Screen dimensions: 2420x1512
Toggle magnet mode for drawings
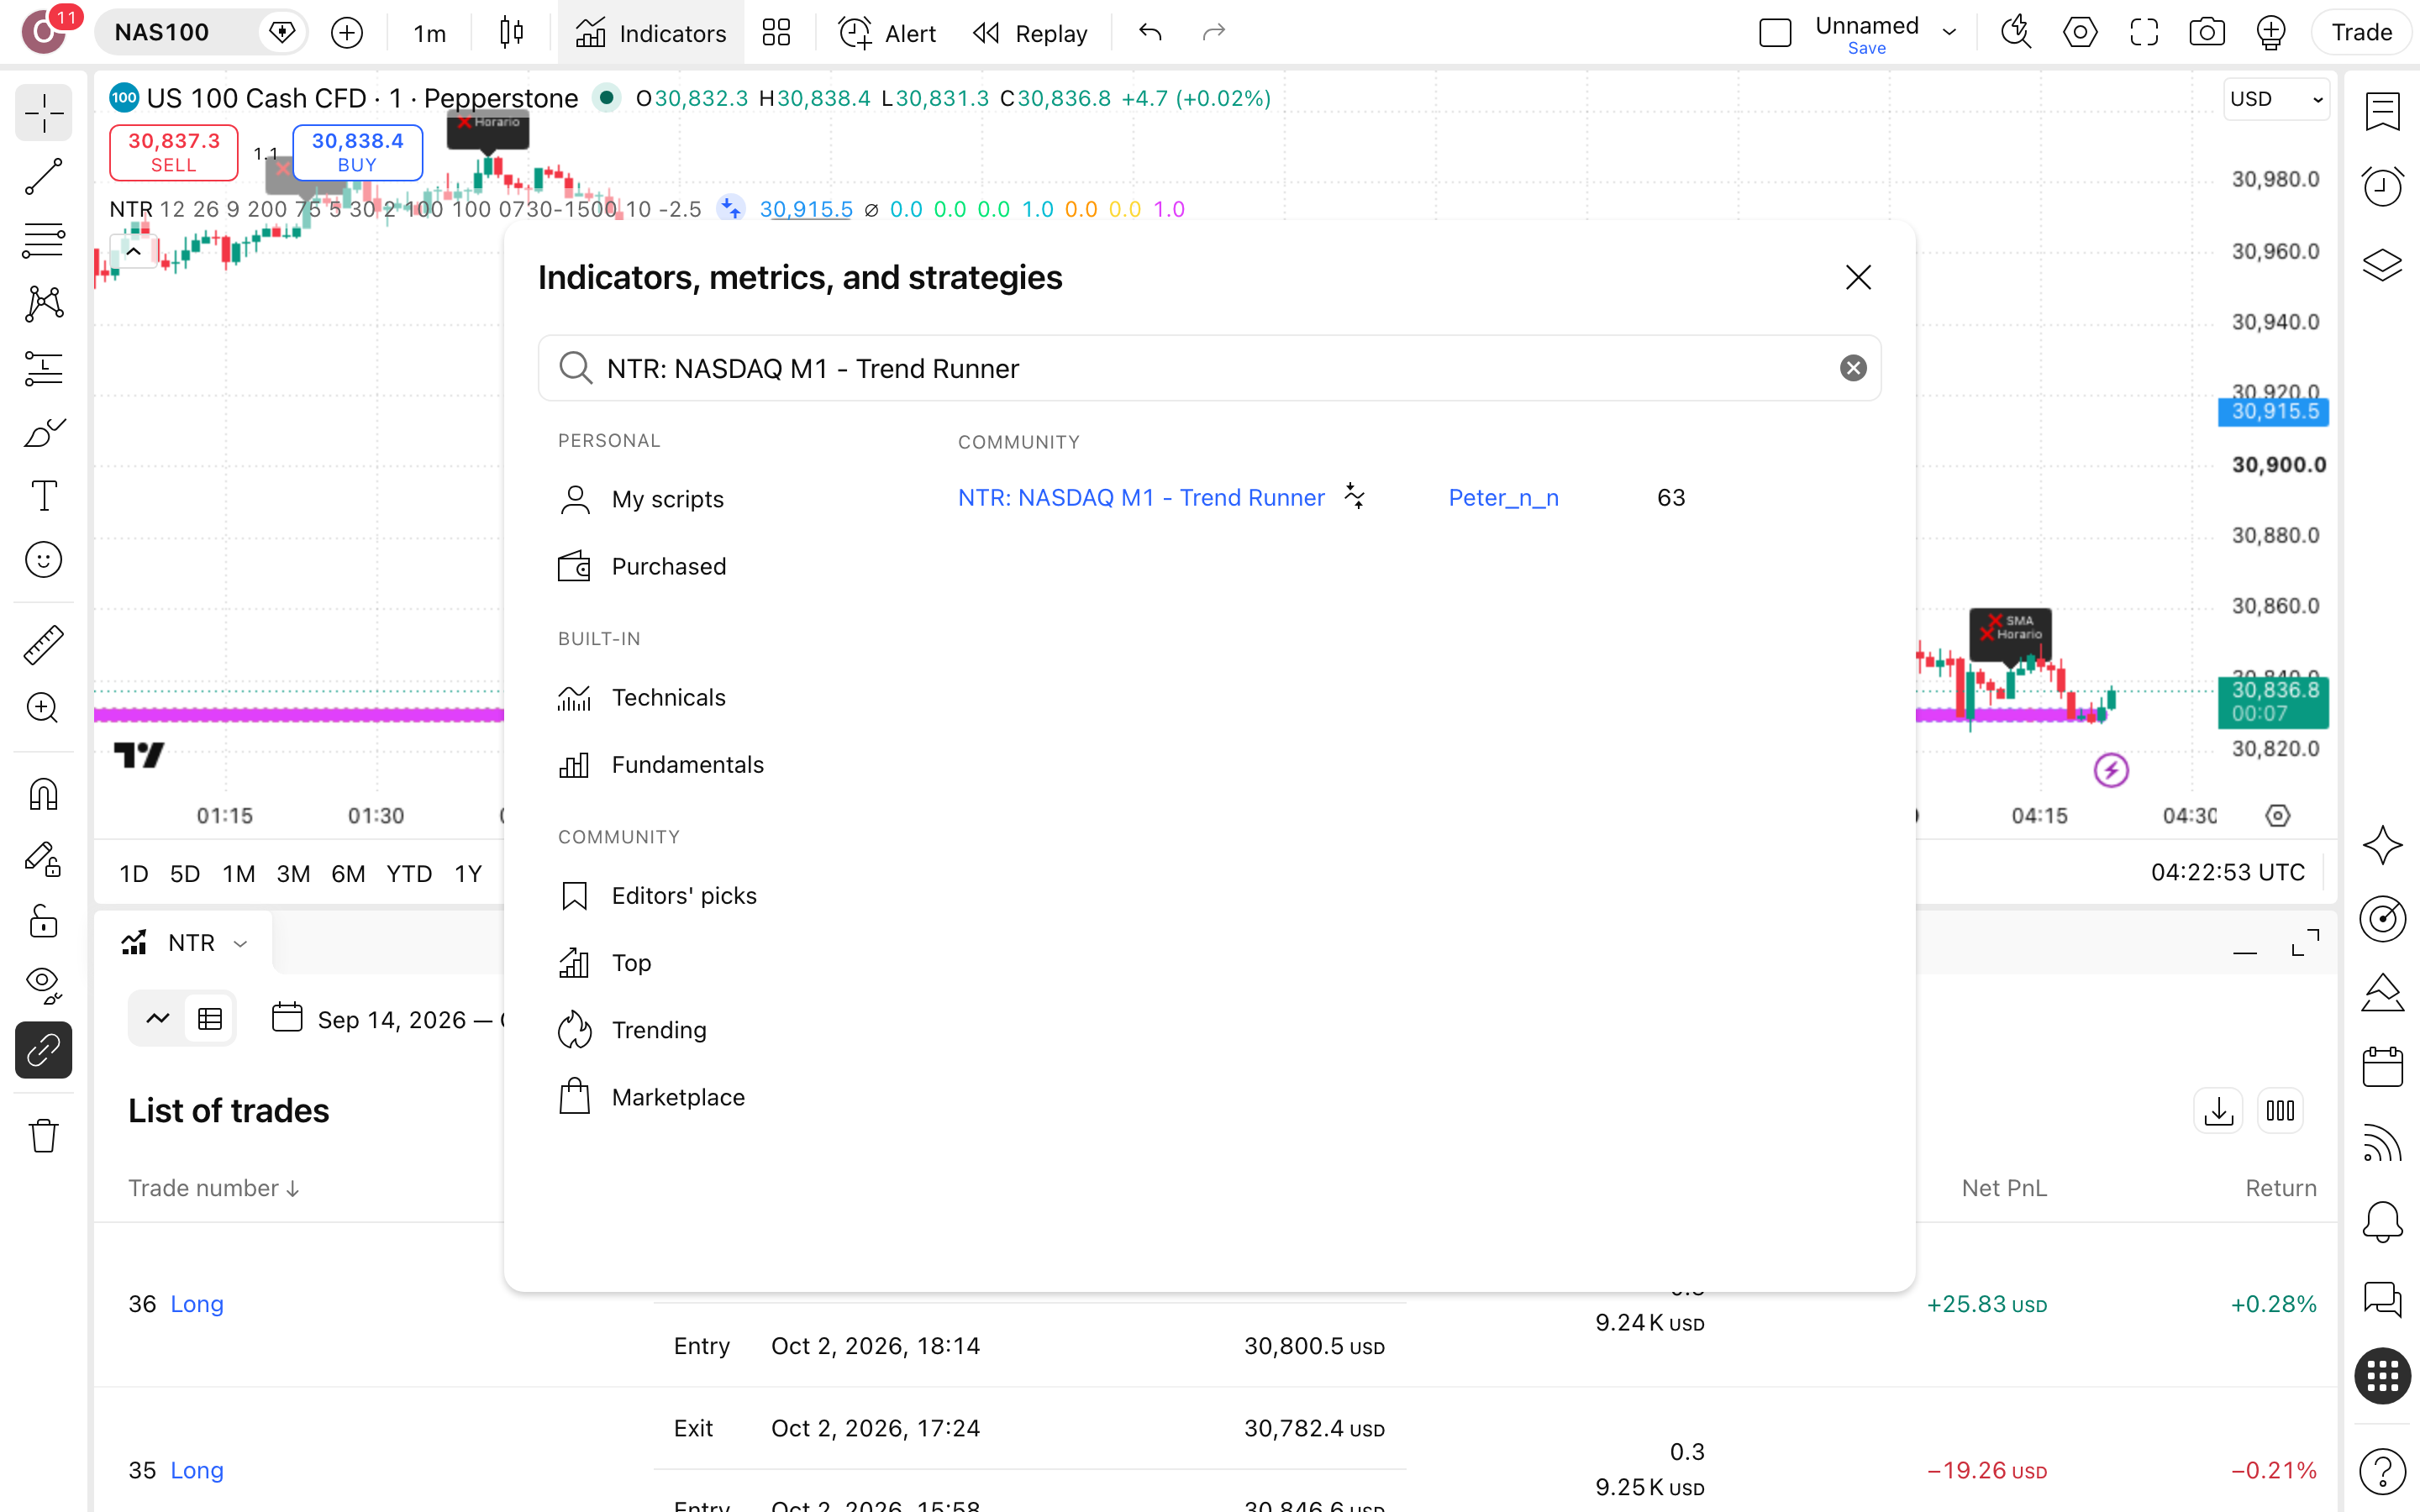pos(43,794)
